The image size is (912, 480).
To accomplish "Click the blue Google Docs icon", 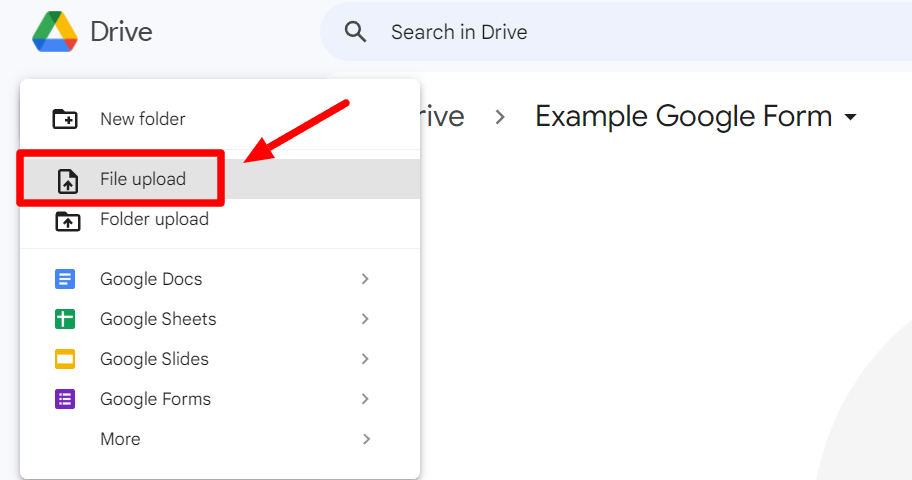I will [65, 279].
